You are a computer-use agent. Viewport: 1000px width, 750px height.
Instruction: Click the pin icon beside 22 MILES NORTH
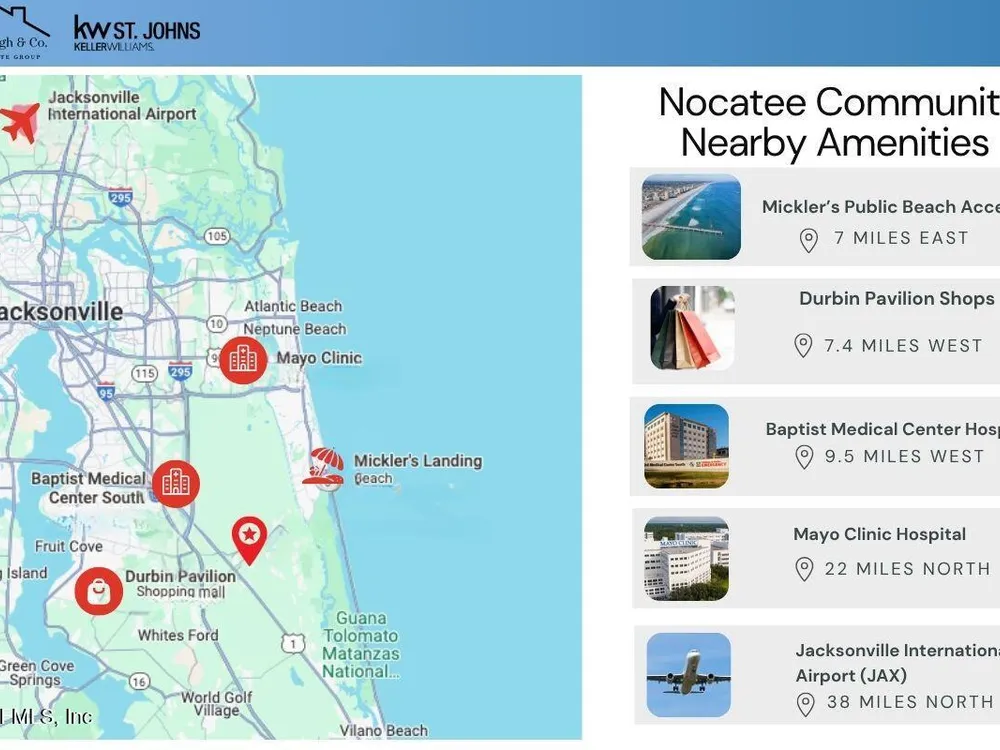[x=804, y=569]
